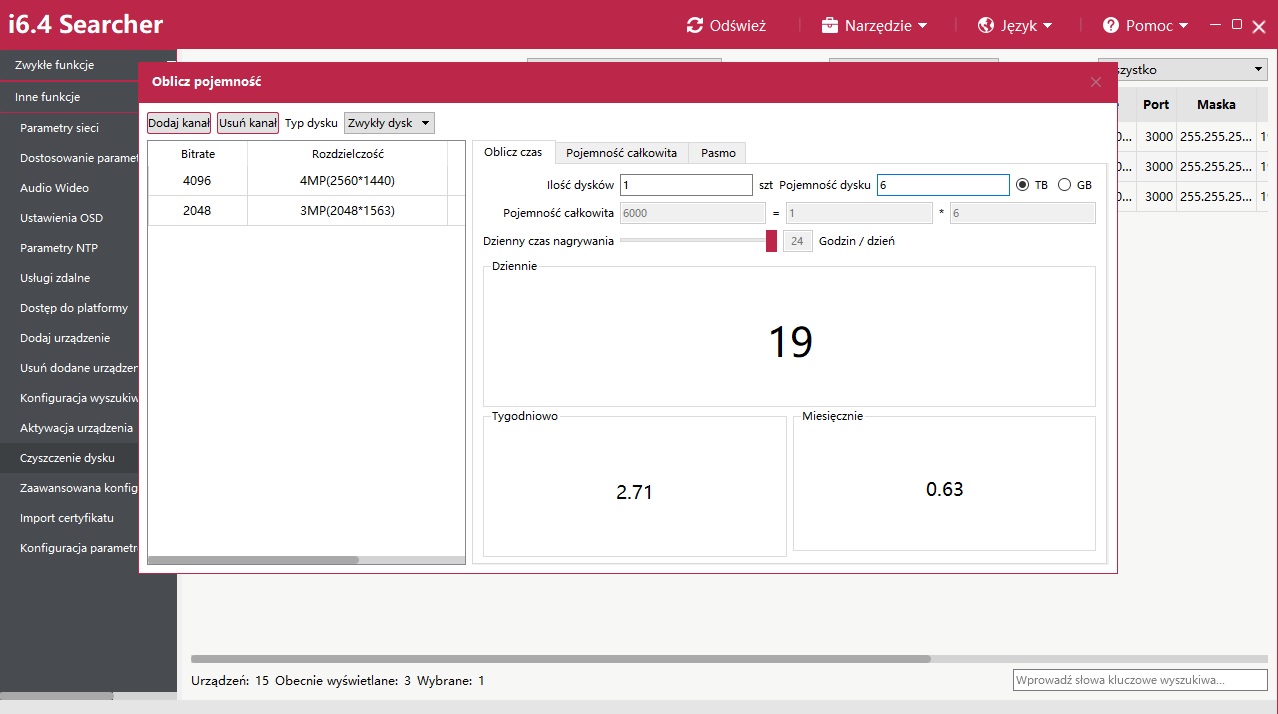Click the Język globe icon
Viewport: 1278px width, 714px height.
[x=986, y=25]
